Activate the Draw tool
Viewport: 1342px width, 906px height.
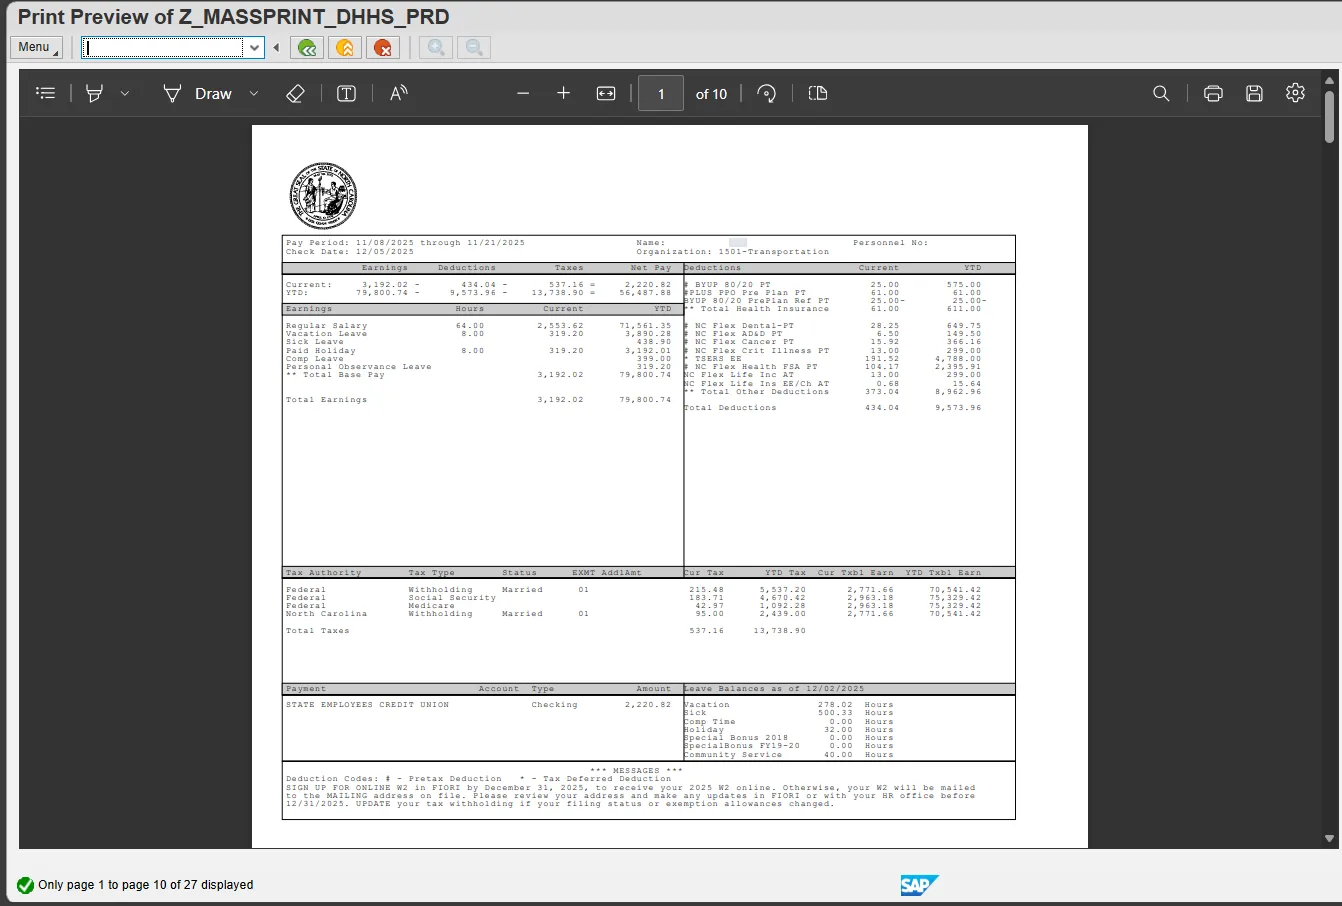coord(197,93)
